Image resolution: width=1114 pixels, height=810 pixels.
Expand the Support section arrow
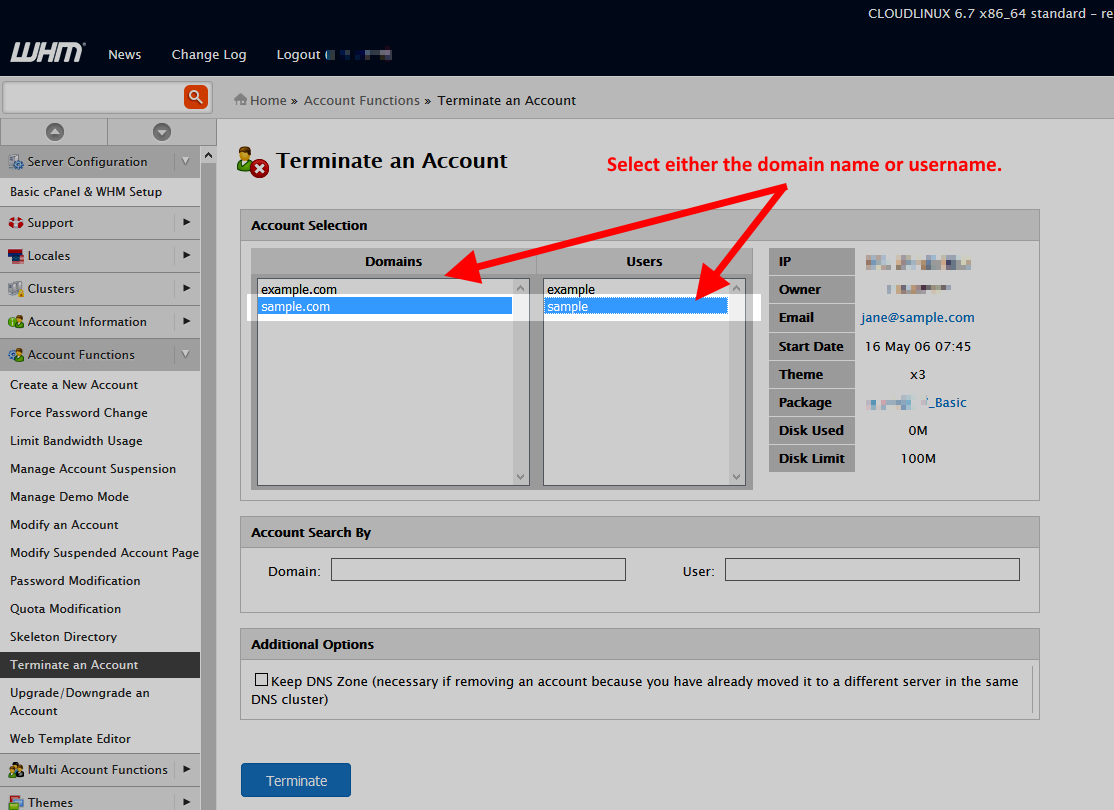pyautogui.click(x=186, y=222)
